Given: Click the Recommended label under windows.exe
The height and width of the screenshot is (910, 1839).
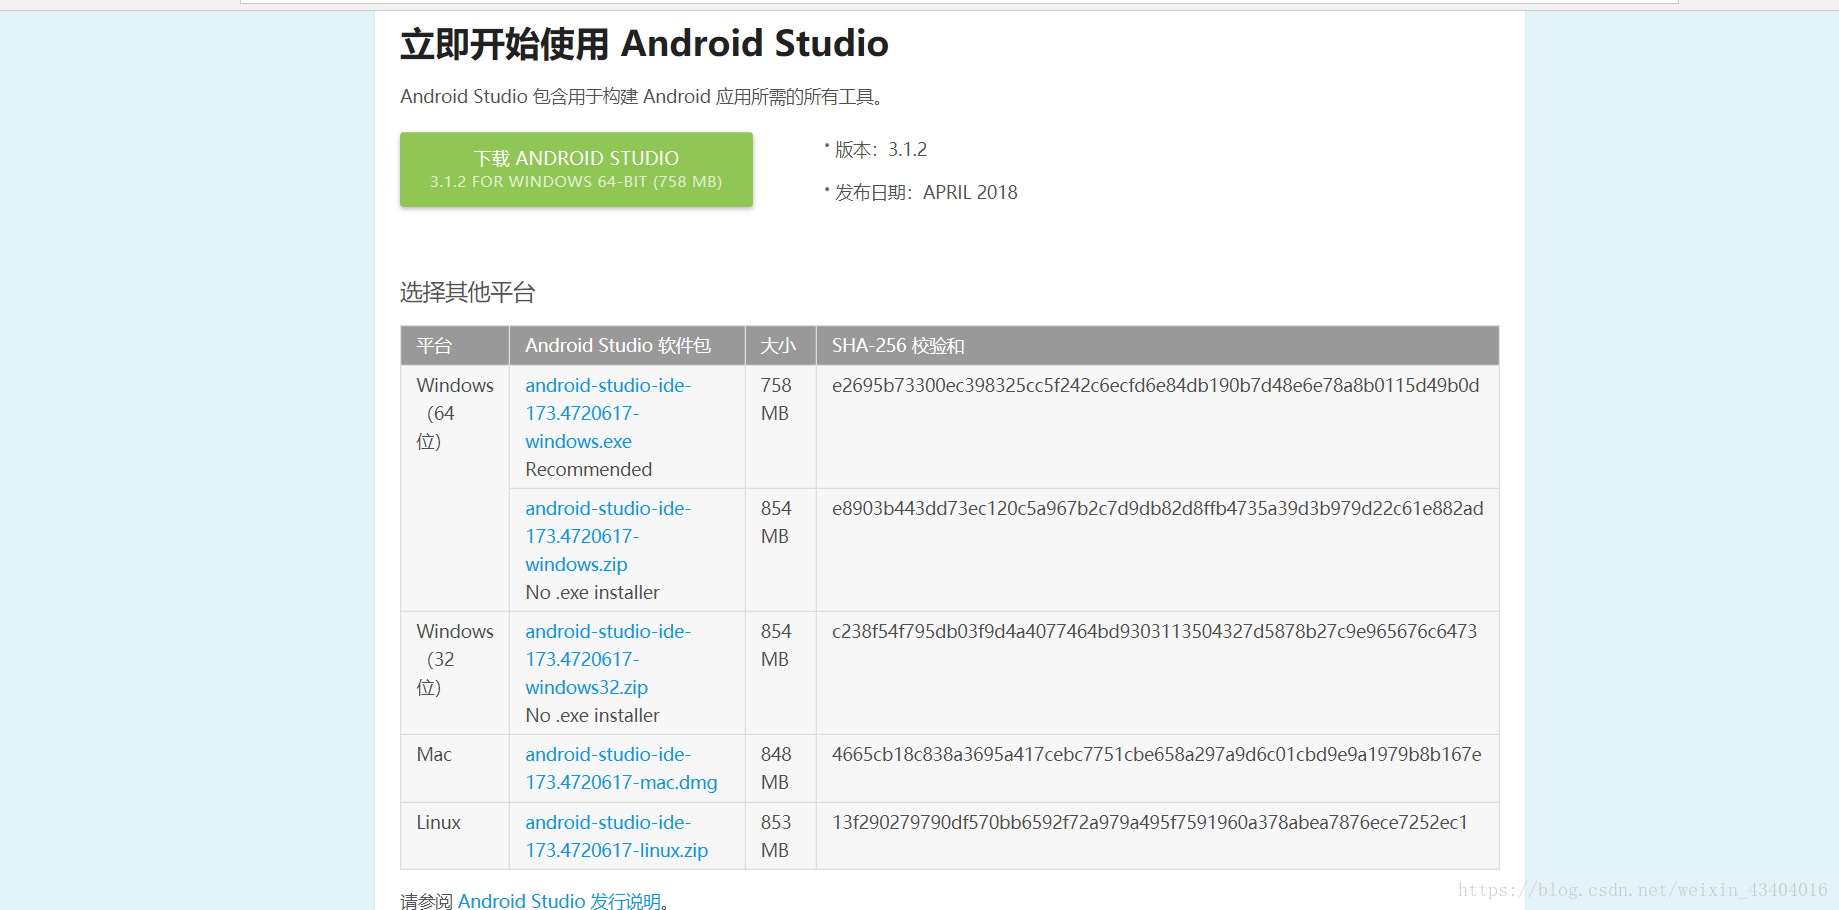Looking at the screenshot, I should (588, 469).
